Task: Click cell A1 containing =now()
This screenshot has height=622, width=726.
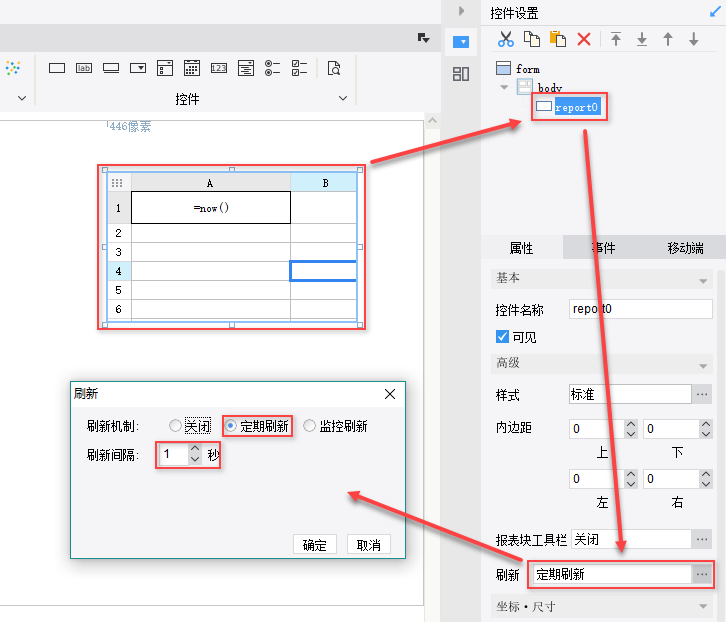Action: click(211, 208)
